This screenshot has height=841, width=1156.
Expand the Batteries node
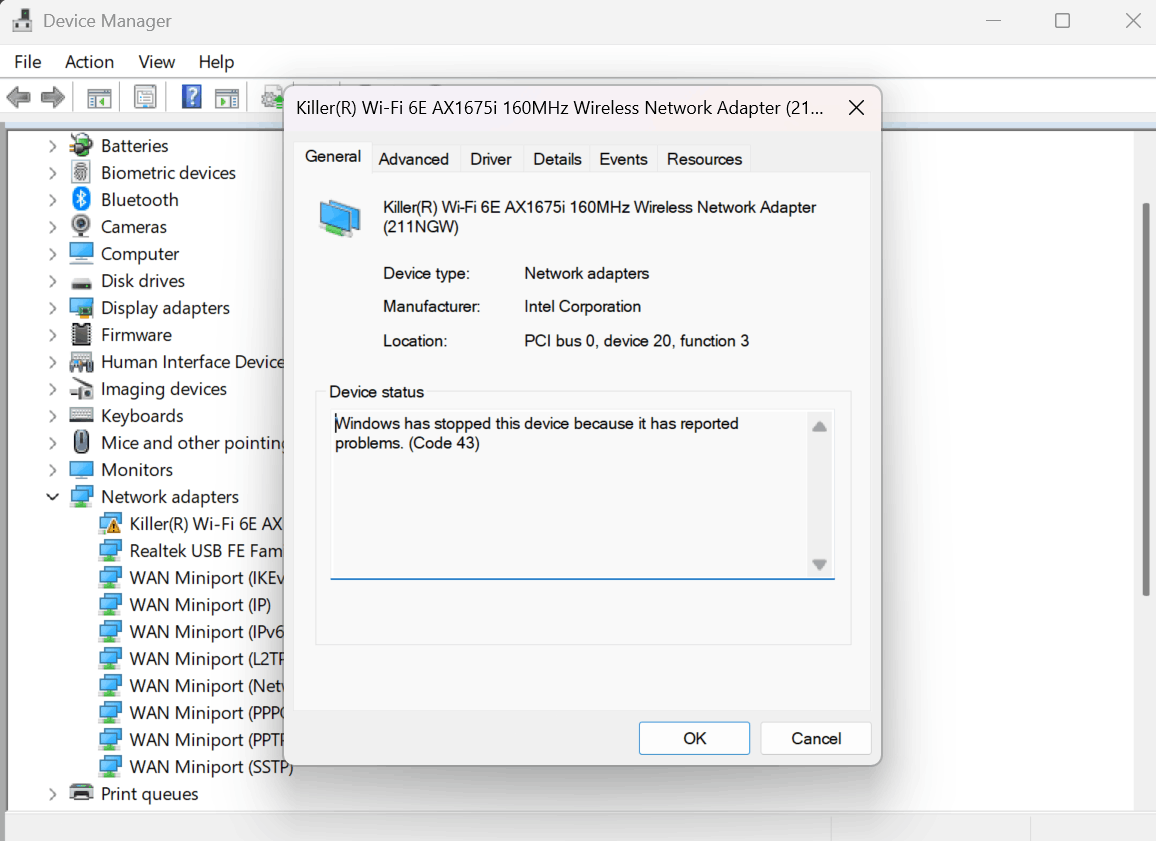52,146
